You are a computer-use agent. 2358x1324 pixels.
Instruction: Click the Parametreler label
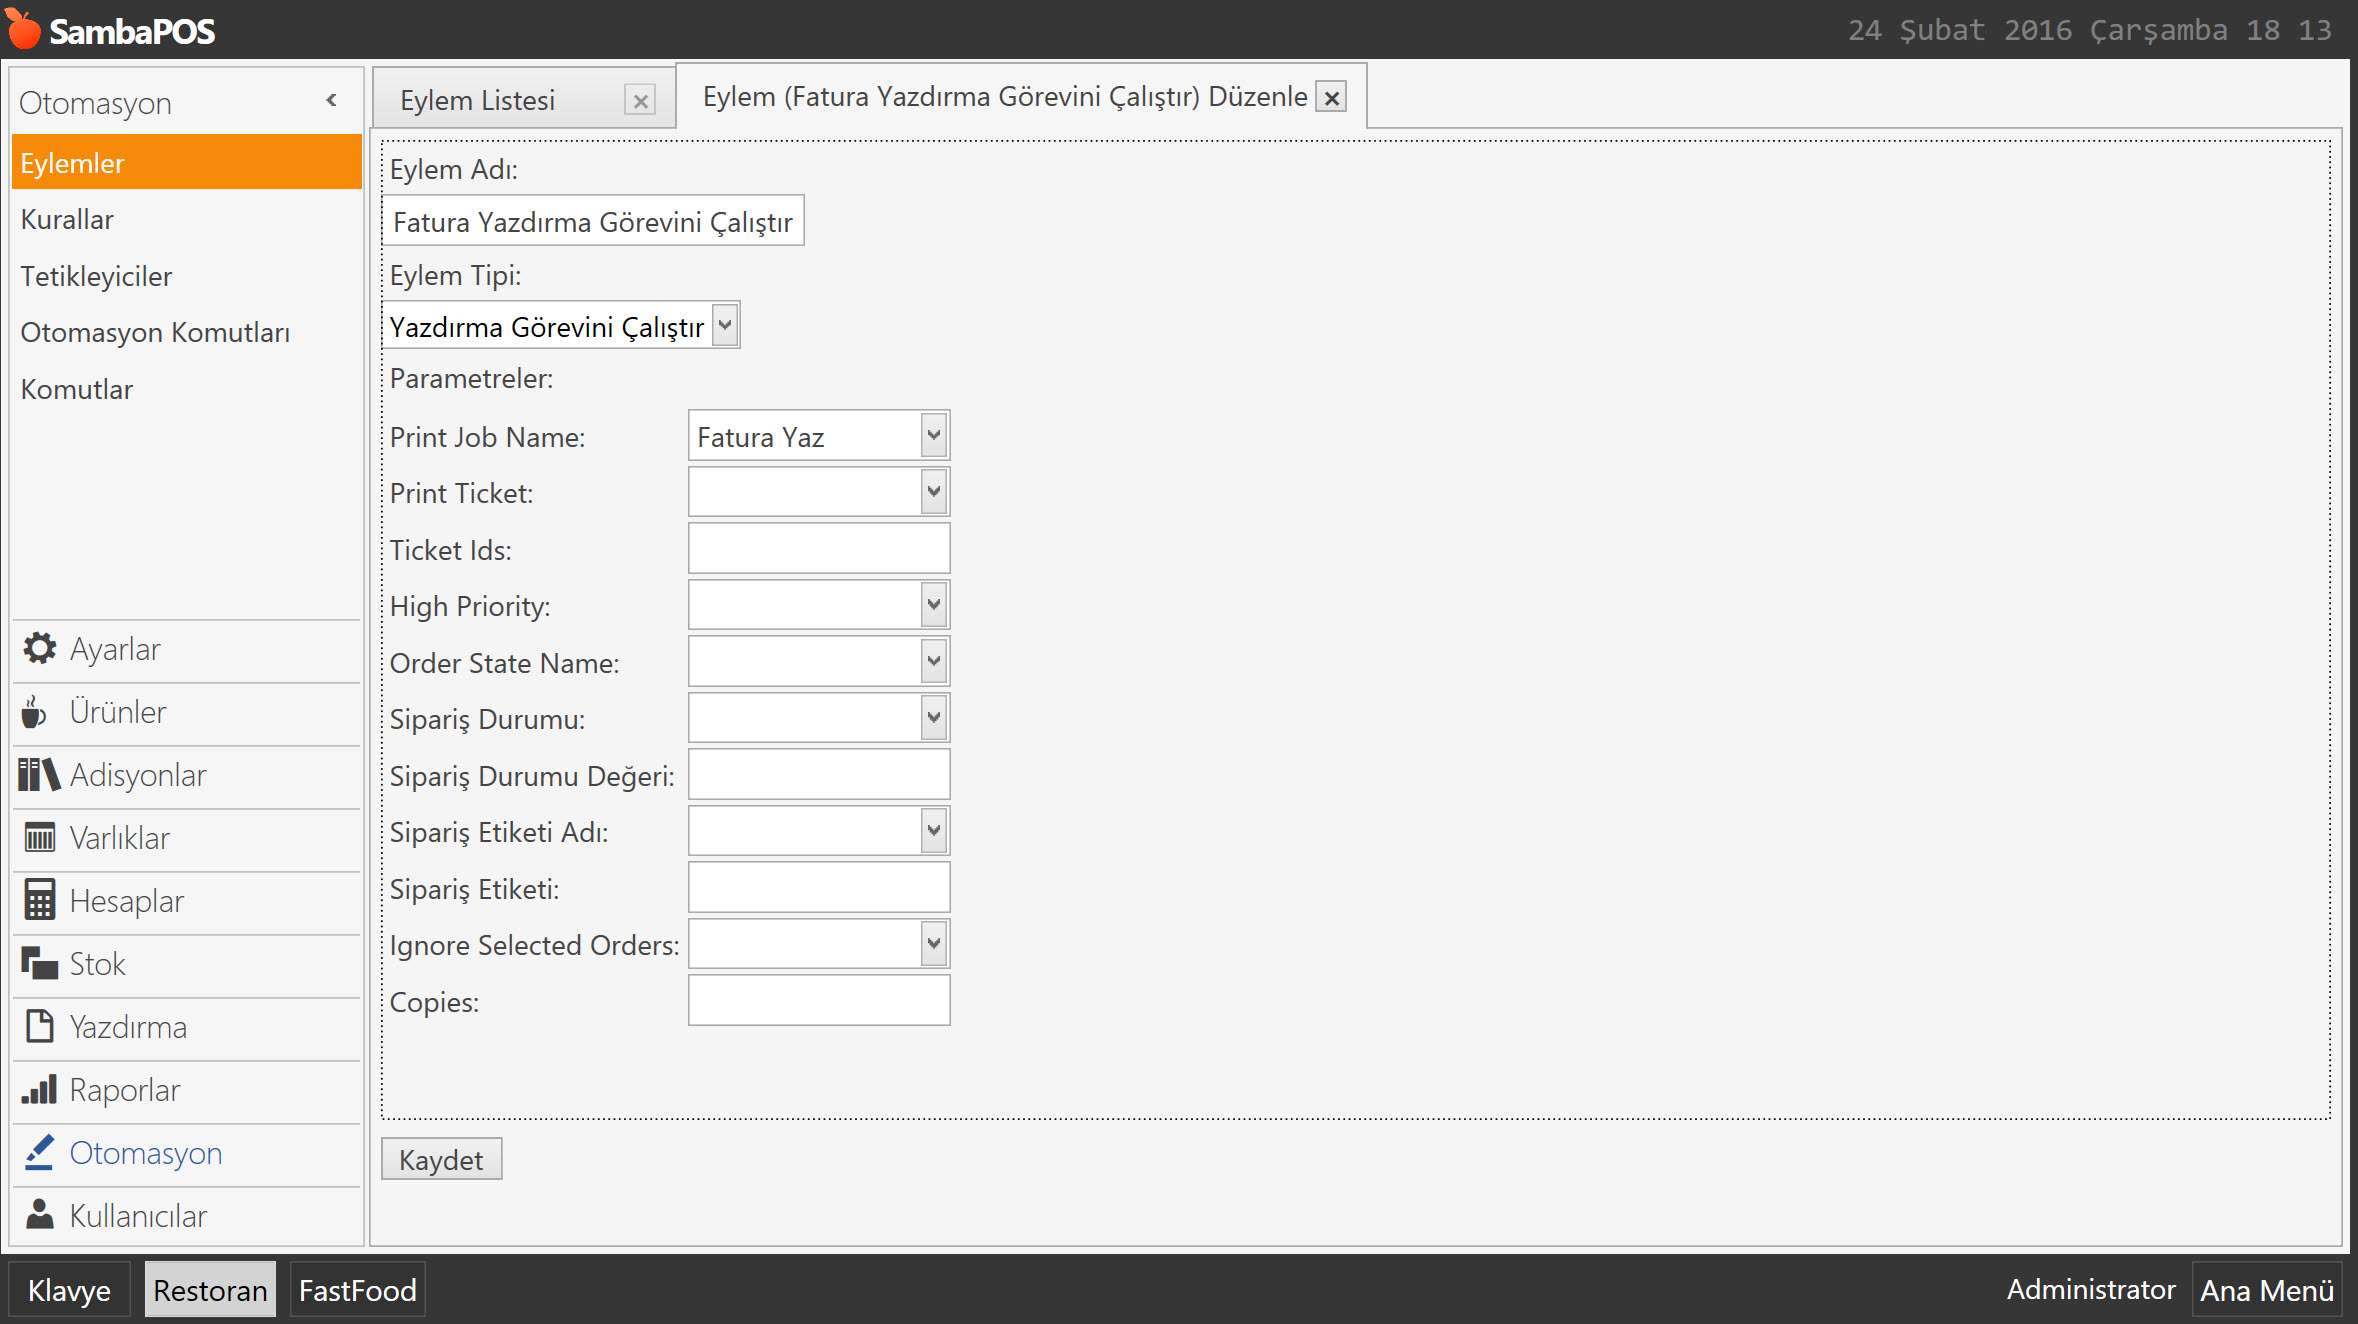click(x=471, y=378)
